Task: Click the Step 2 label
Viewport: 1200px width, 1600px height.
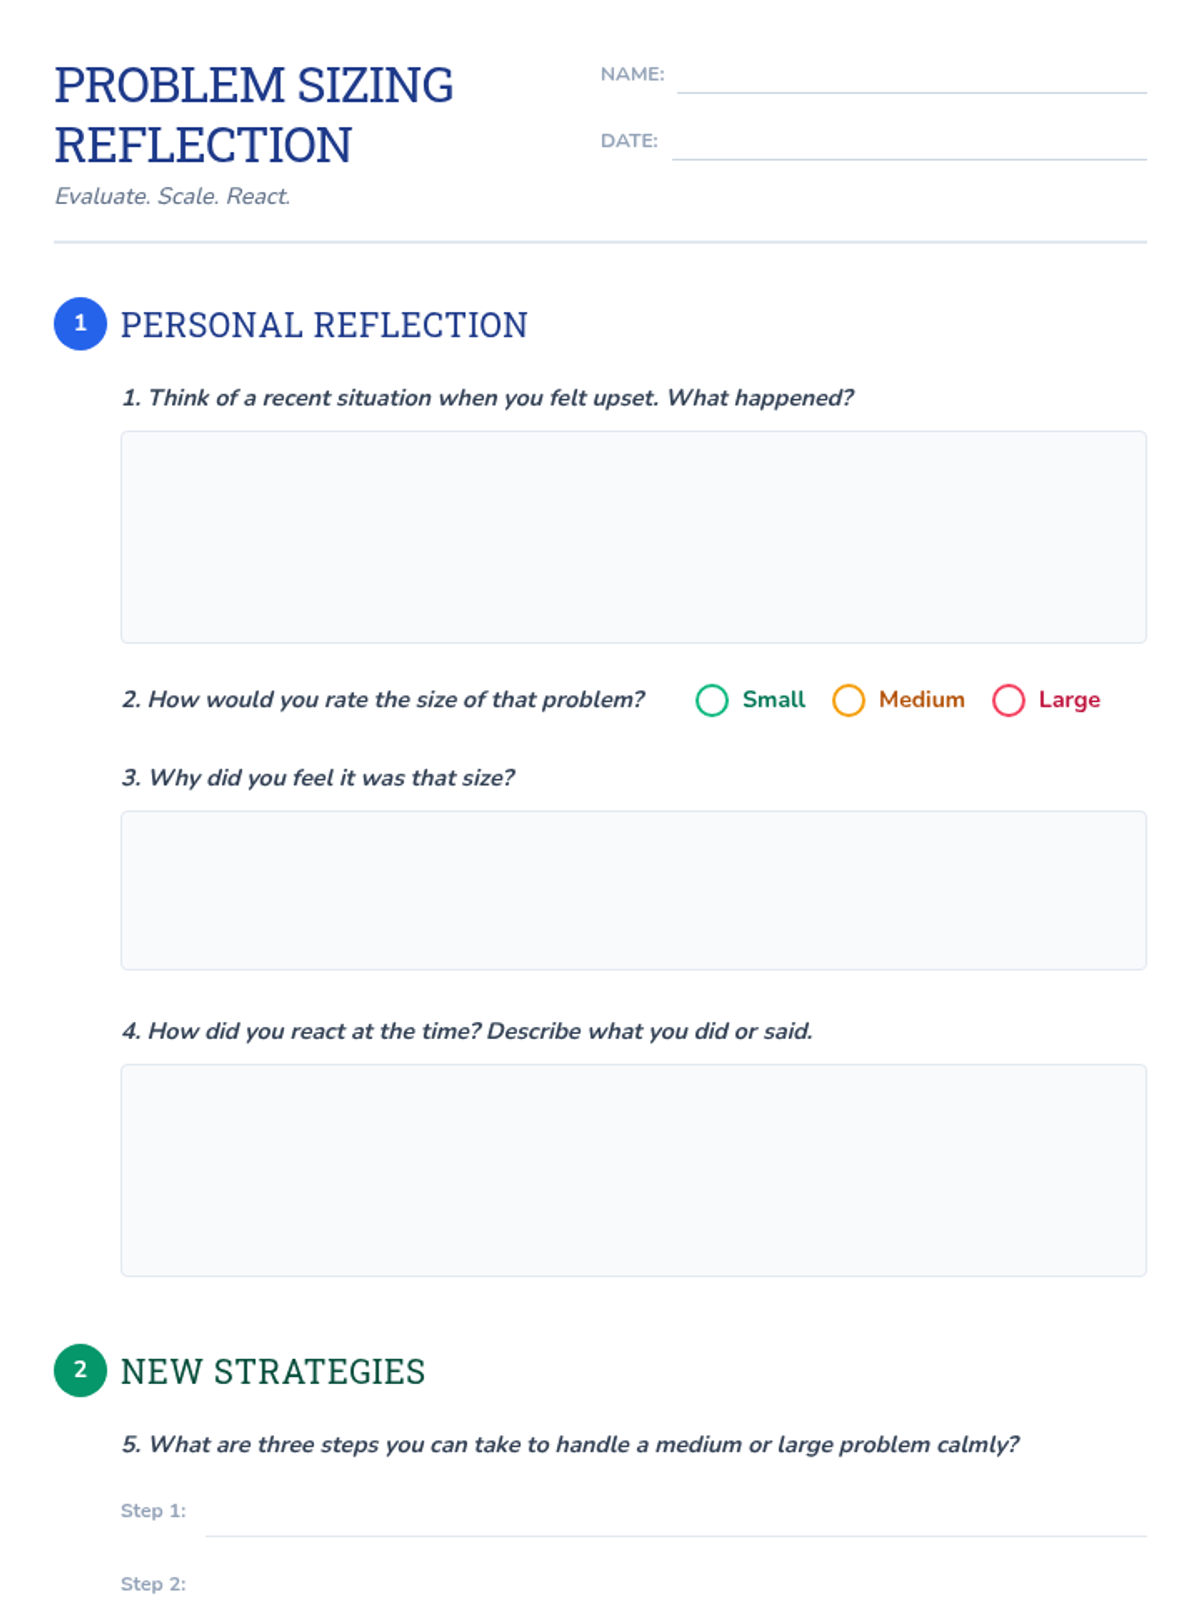Action: pos(153,1584)
